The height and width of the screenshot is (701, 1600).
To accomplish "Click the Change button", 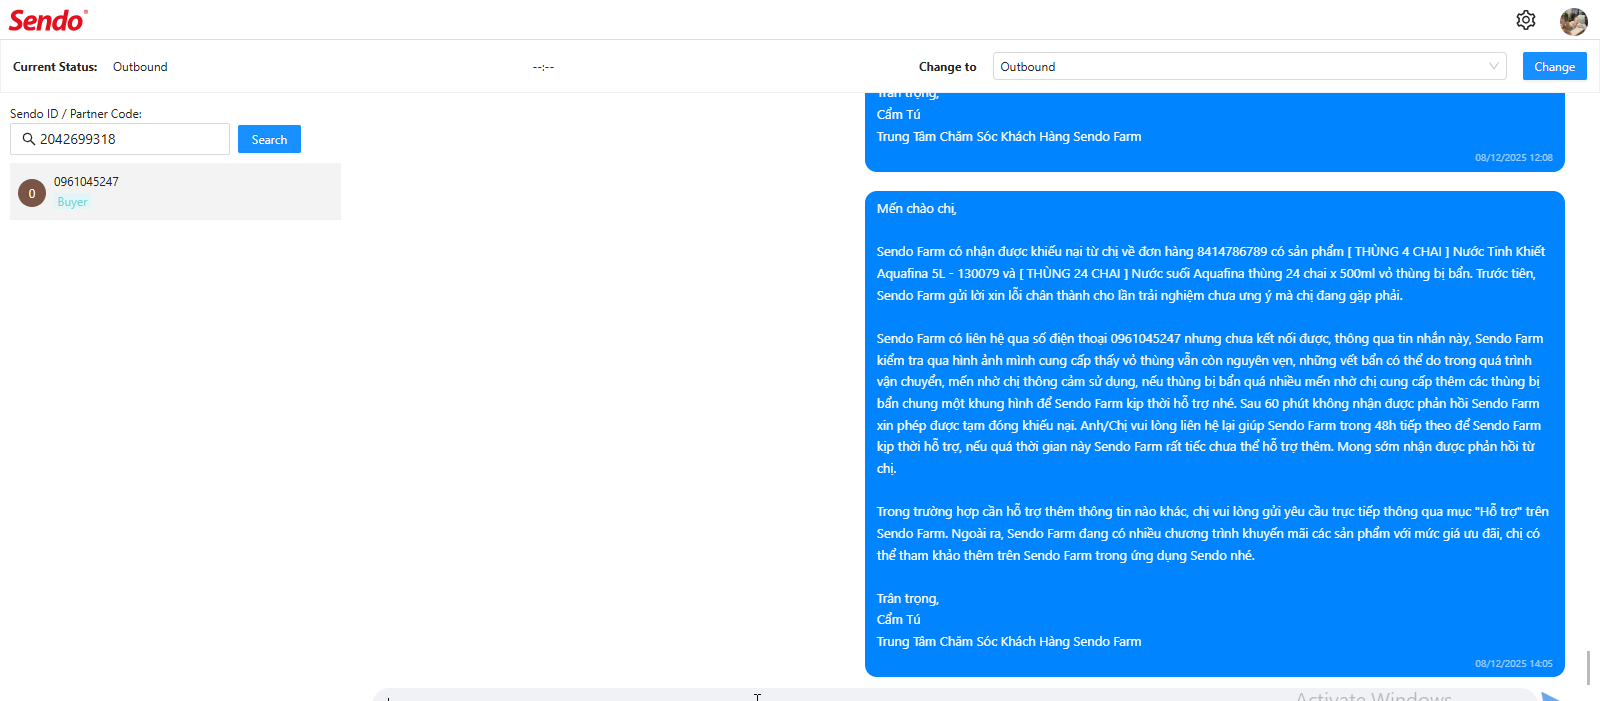I will tap(1555, 67).
